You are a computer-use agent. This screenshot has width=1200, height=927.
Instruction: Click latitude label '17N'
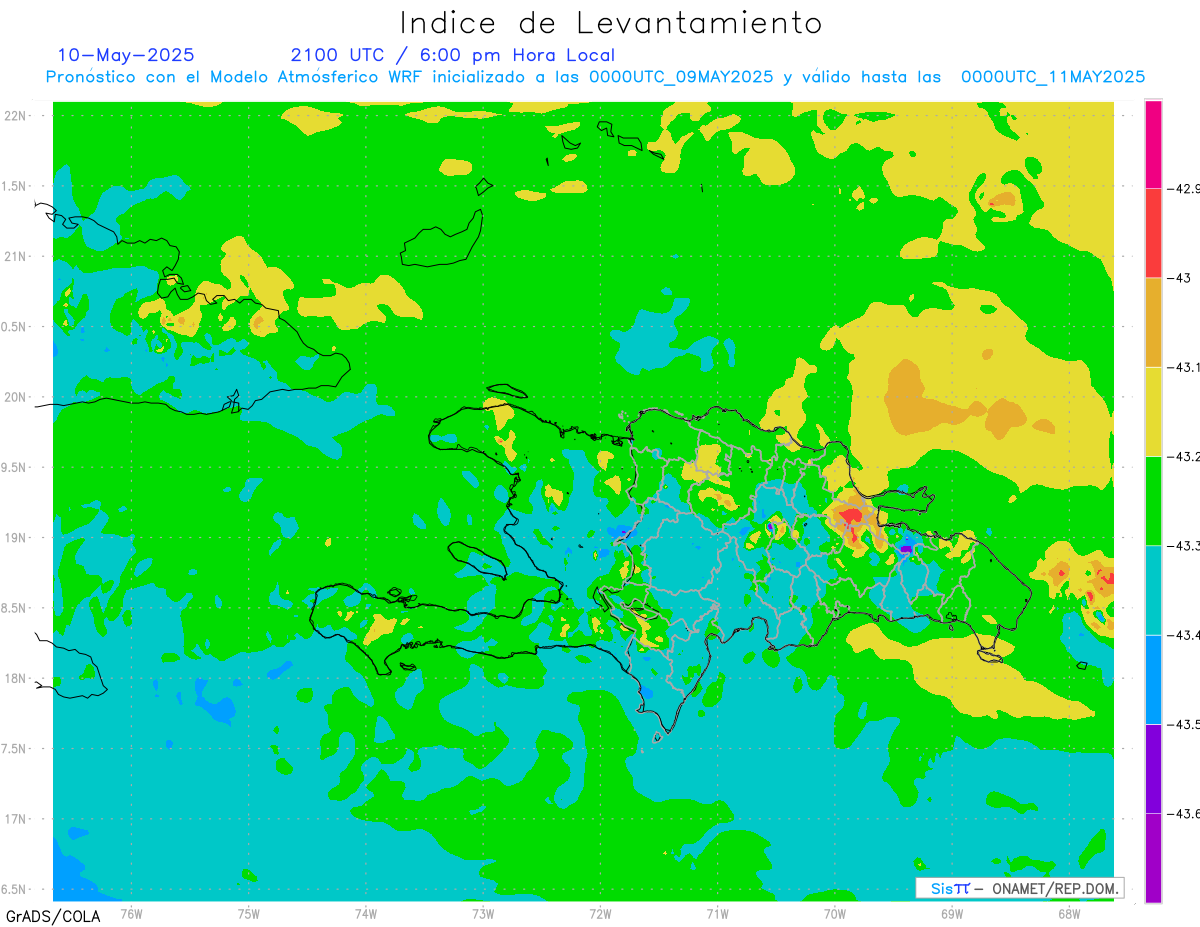(x=13, y=819)
